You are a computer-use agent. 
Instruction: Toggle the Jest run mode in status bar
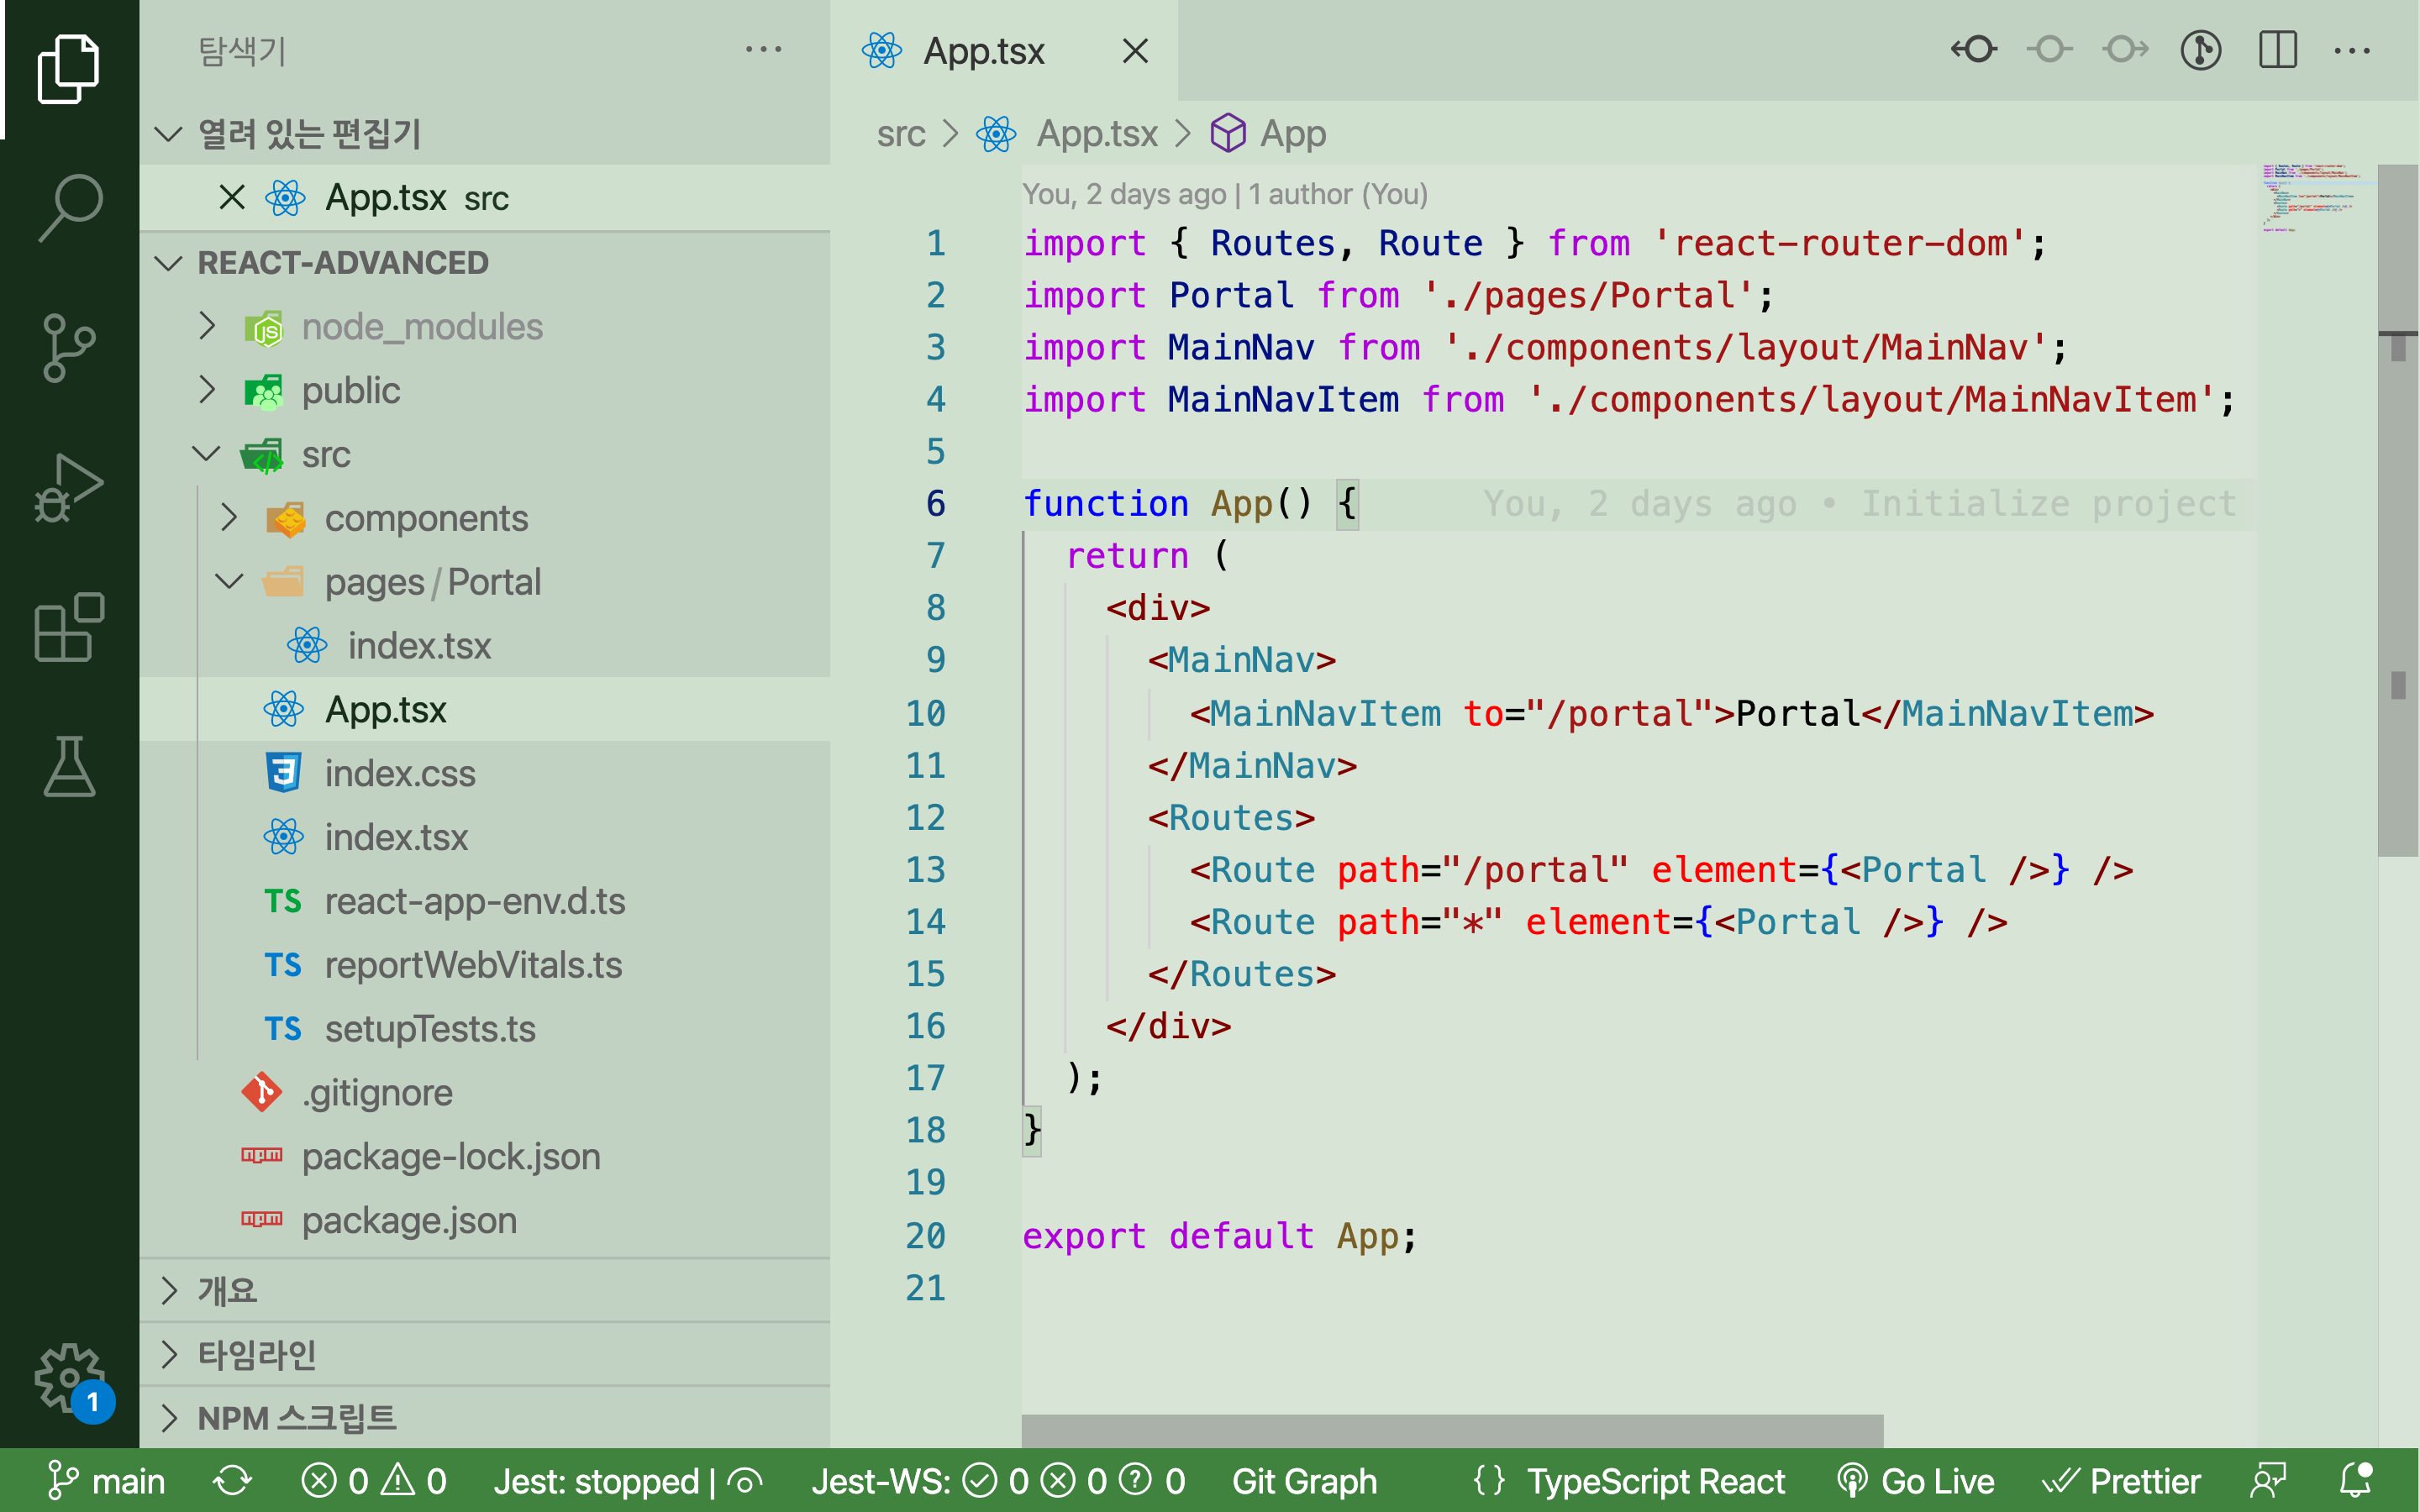pos(745,1481)
